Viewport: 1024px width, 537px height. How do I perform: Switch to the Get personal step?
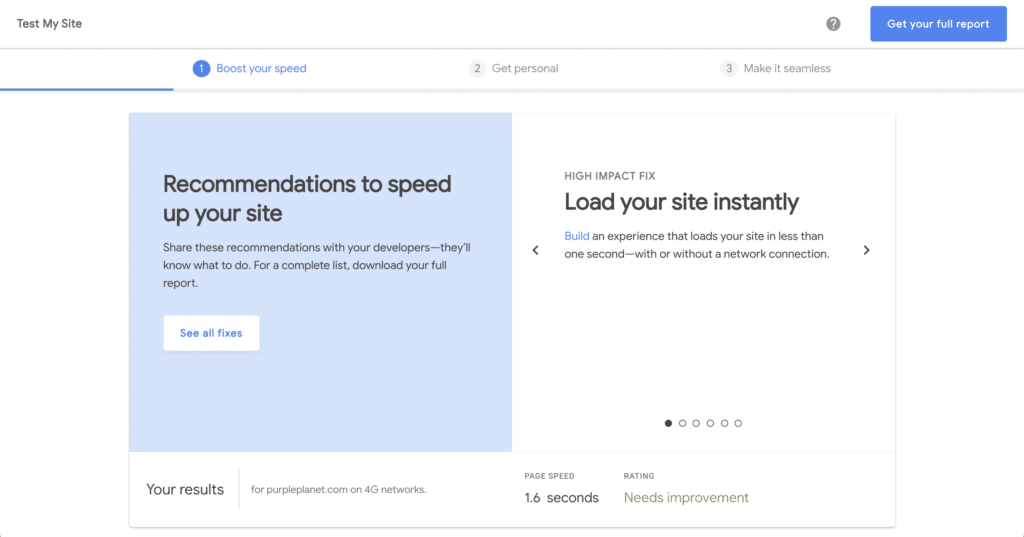[x=514, y=68]
